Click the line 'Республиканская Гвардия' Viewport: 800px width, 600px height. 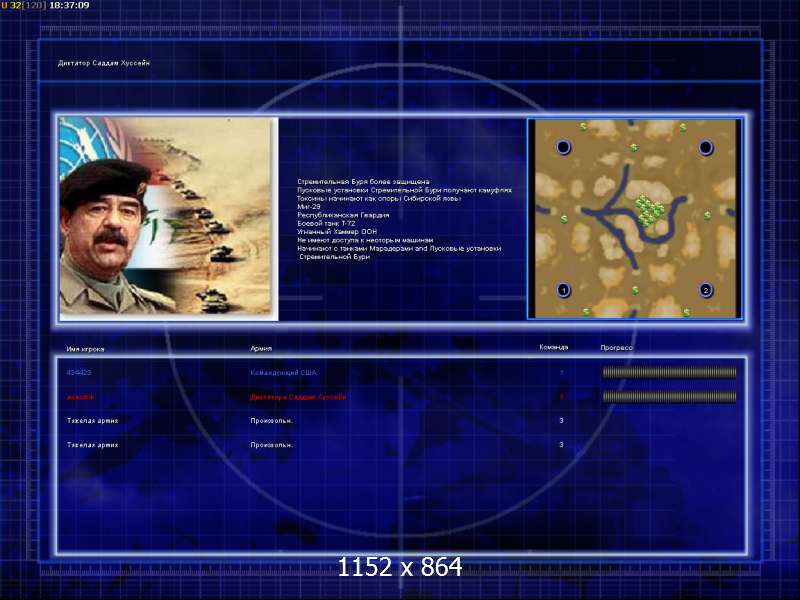pos(343,215)
